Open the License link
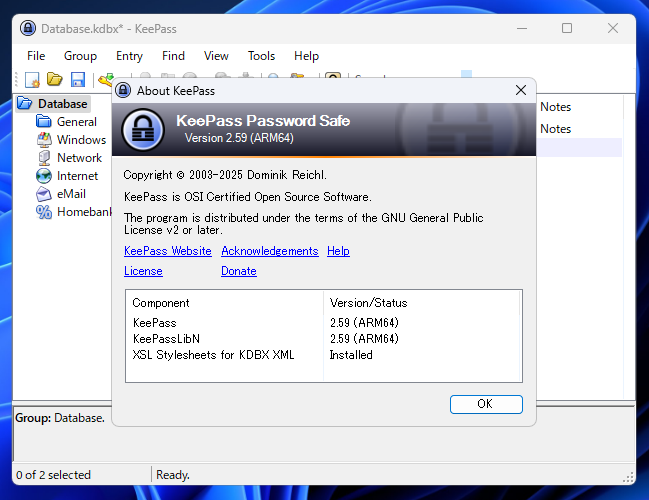Image resolution: width=649 pixels, height=500 pixels. pyautogui.click(x=143, y=271)
